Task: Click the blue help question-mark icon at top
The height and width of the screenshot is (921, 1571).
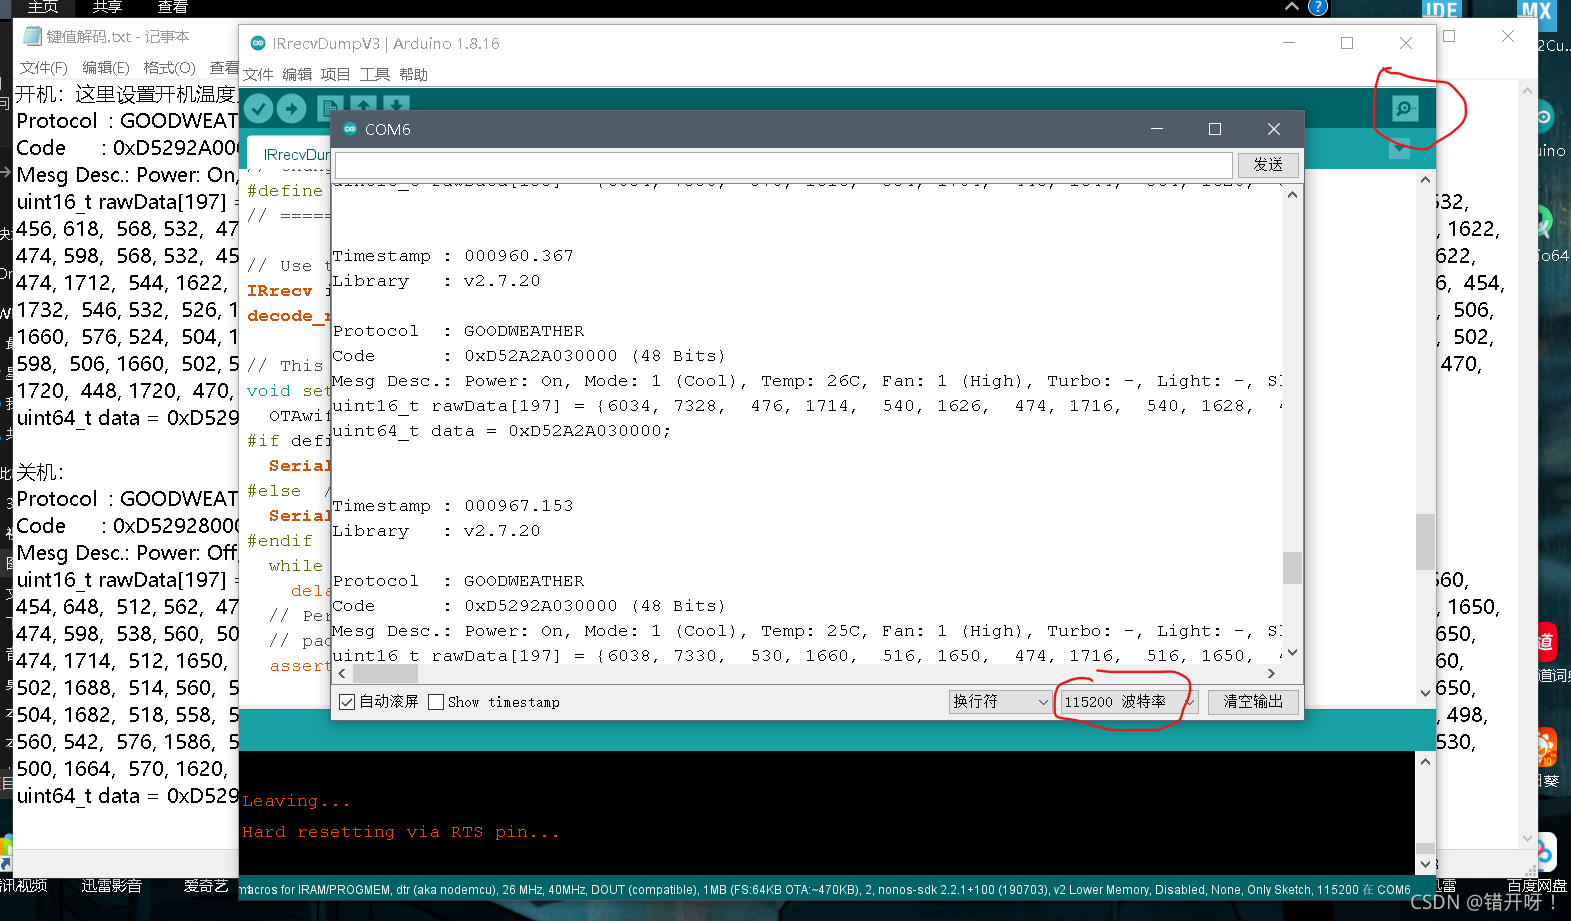Action: point(1318,8)
